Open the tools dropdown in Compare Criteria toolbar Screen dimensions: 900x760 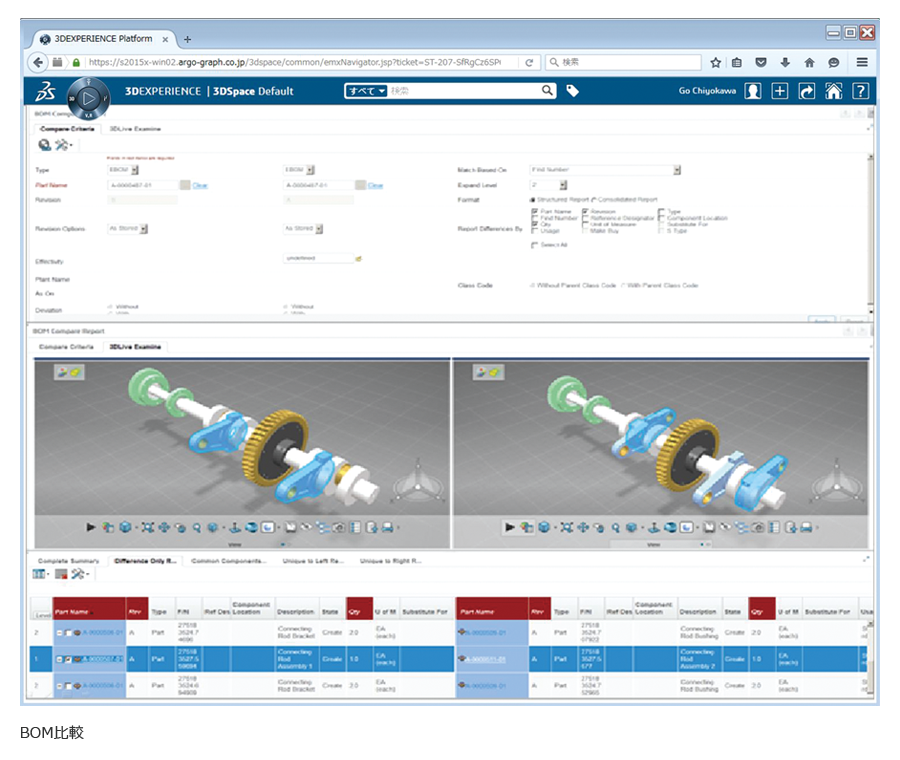click(63, 145)
